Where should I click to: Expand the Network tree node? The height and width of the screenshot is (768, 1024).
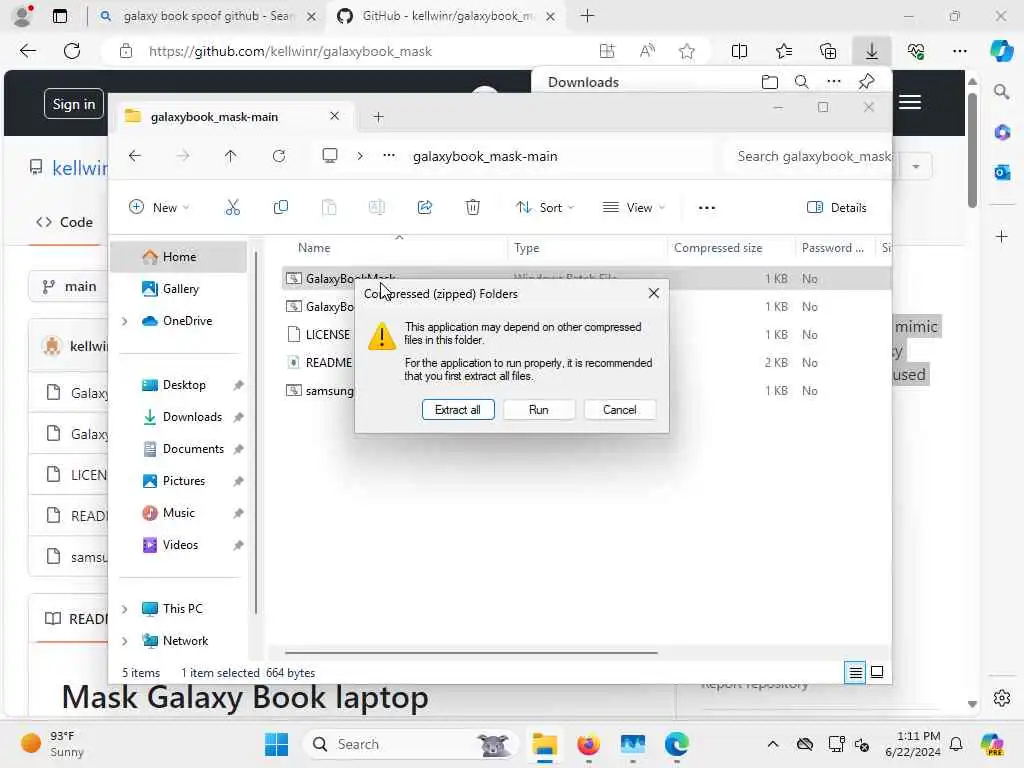coord(125,641)
